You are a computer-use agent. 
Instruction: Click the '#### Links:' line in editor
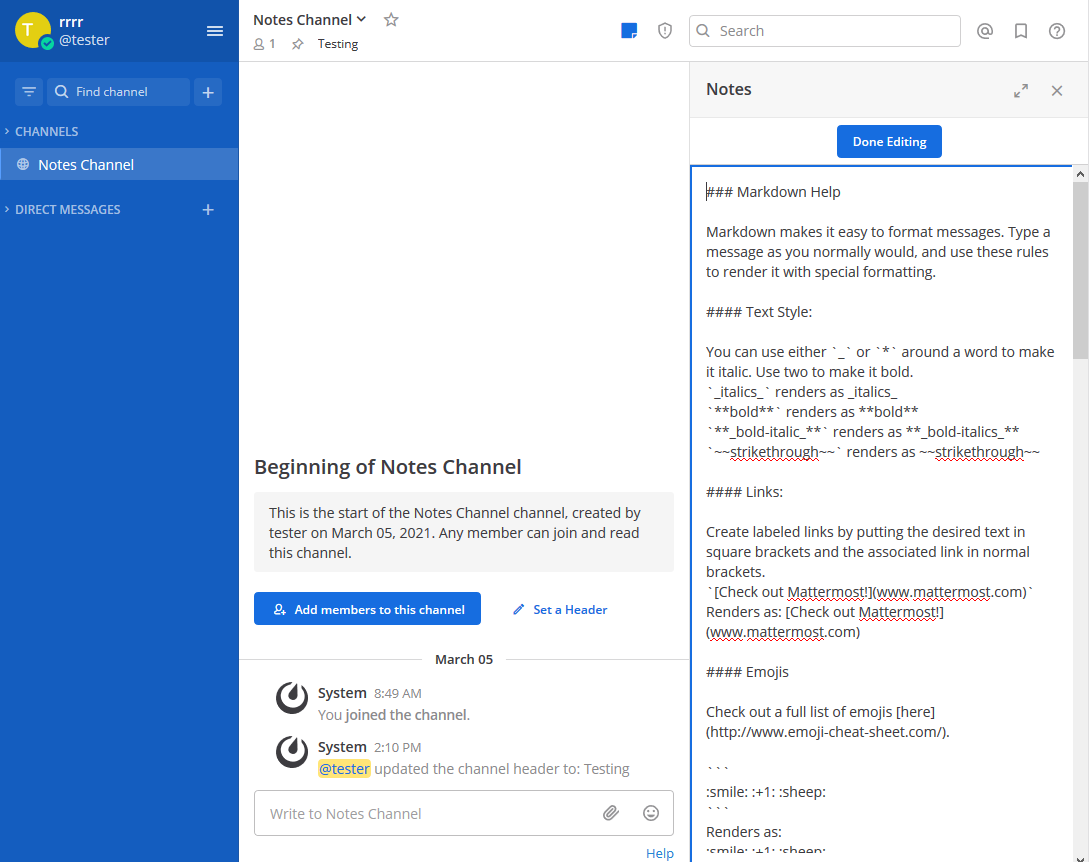[x=744, y=492]
